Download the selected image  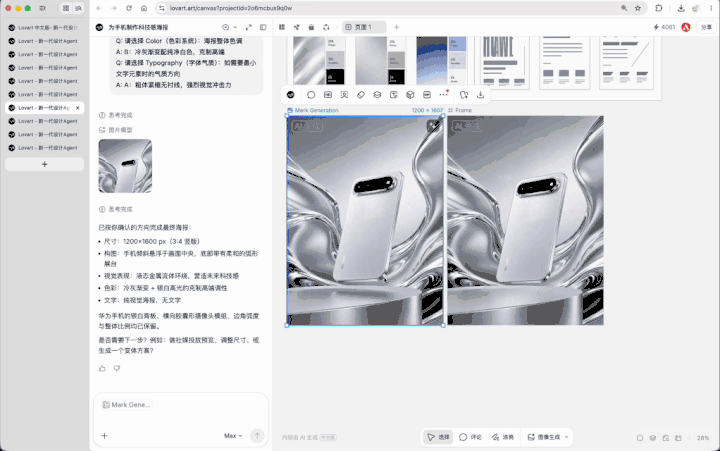point(480,95)
